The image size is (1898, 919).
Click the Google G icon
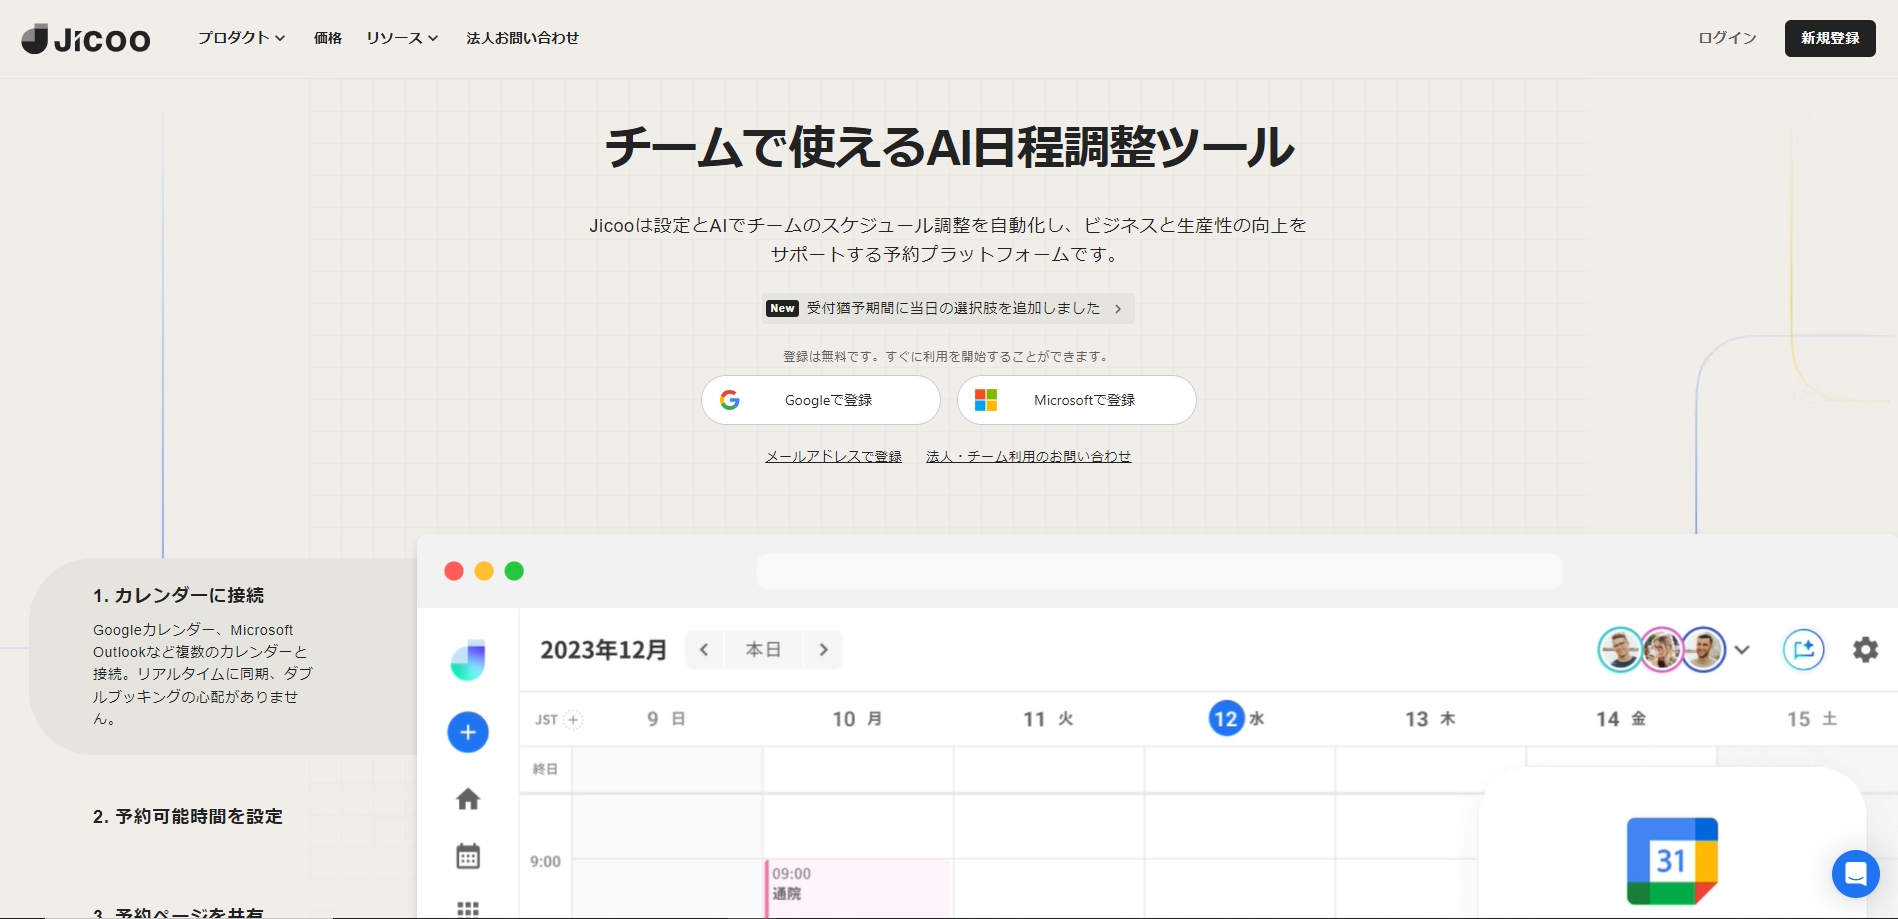[730, 400]
